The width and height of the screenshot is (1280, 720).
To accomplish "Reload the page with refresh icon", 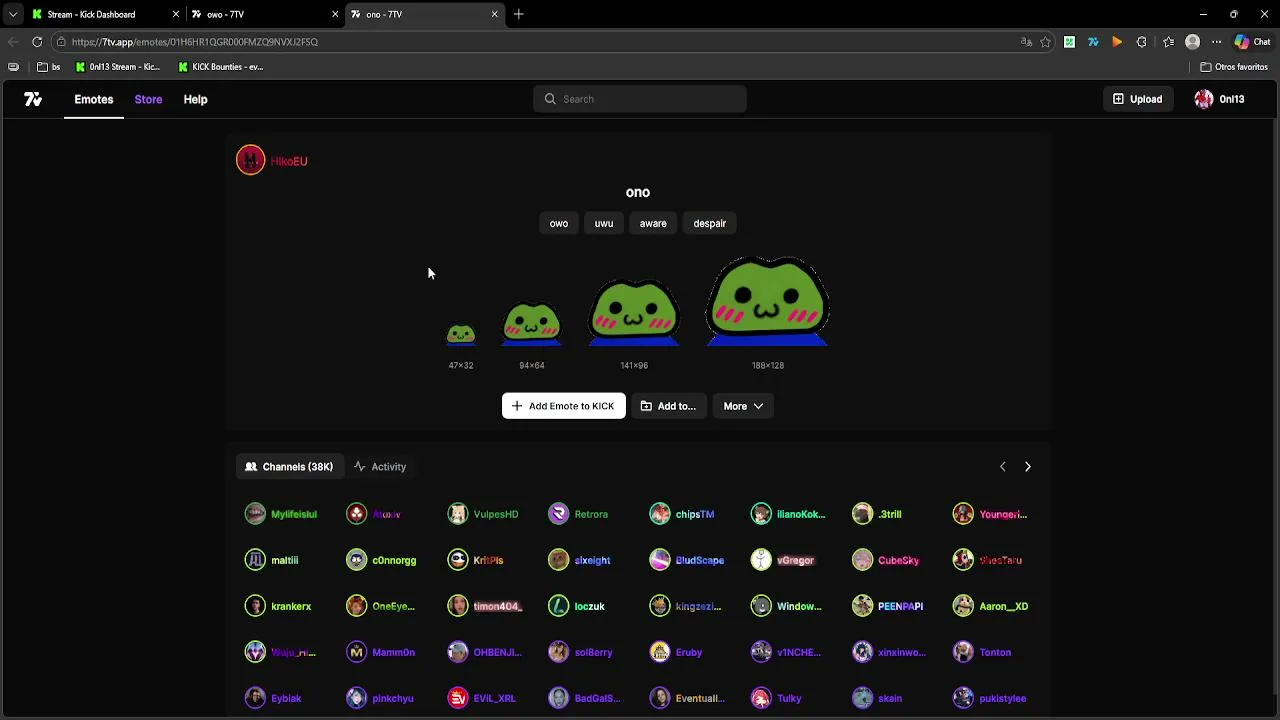I will [x=37, y=42].
